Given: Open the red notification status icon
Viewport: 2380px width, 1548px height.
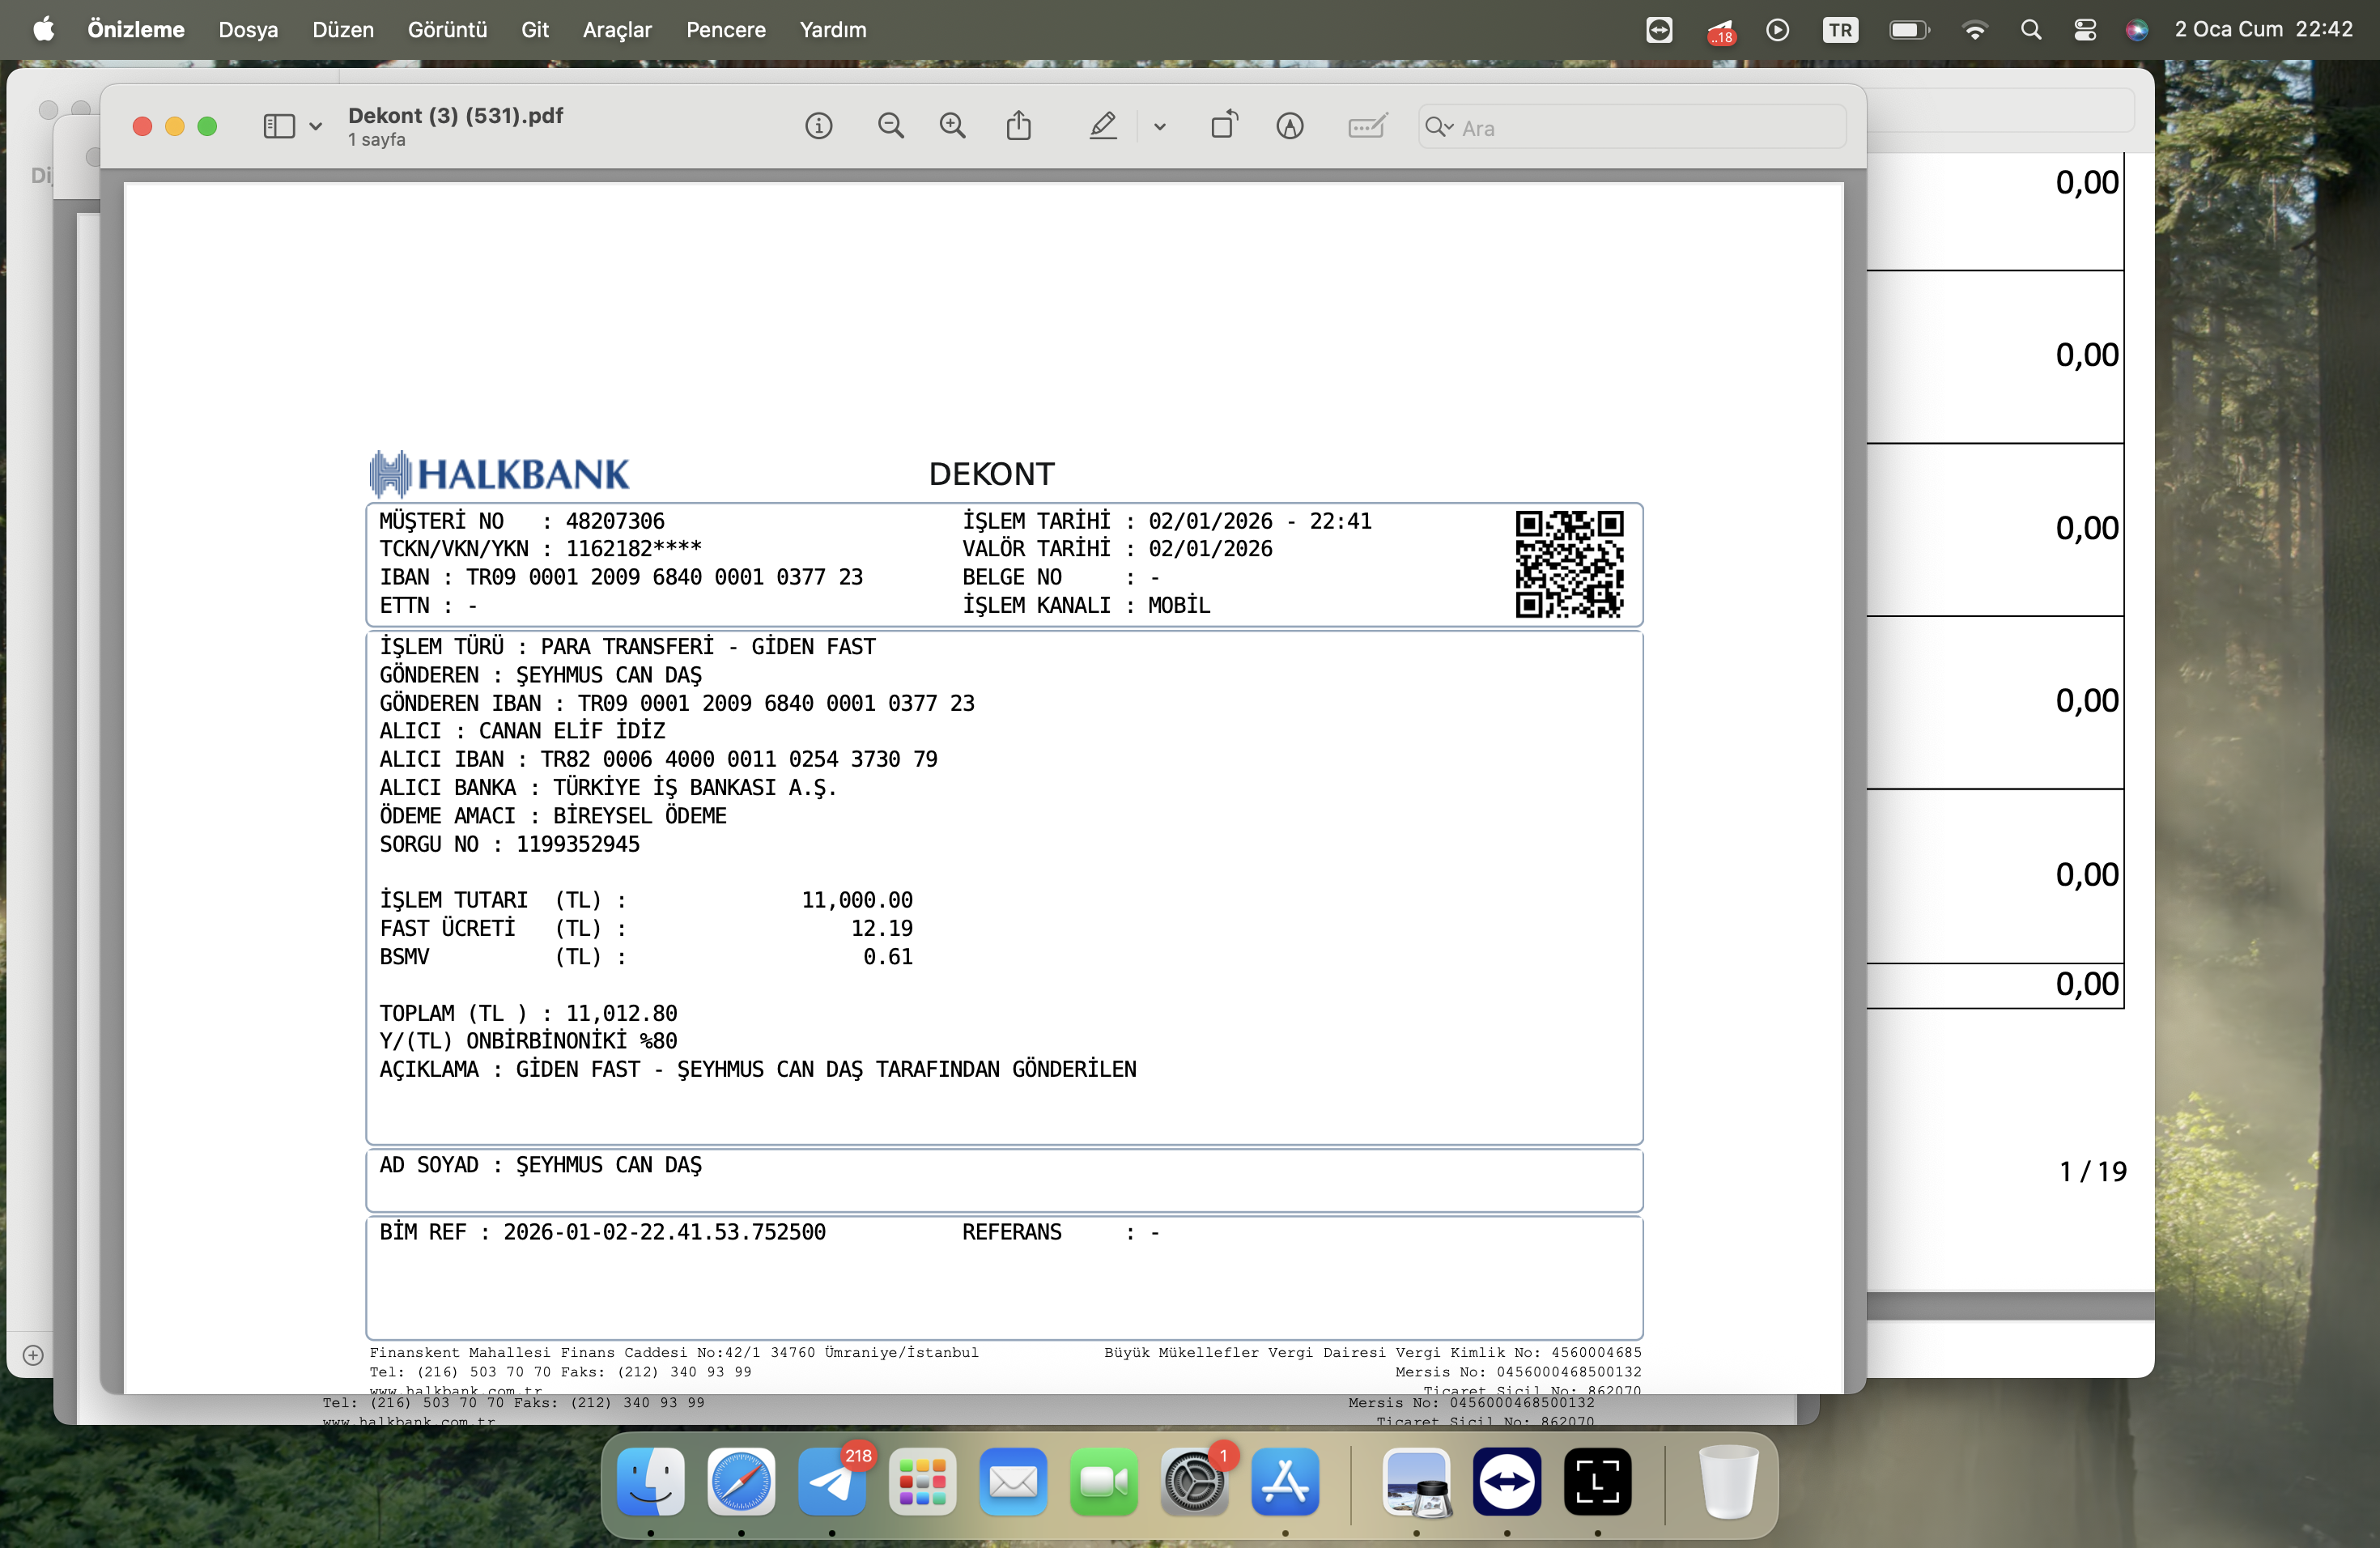Looking at the screenshot, I should point(1721,31).
